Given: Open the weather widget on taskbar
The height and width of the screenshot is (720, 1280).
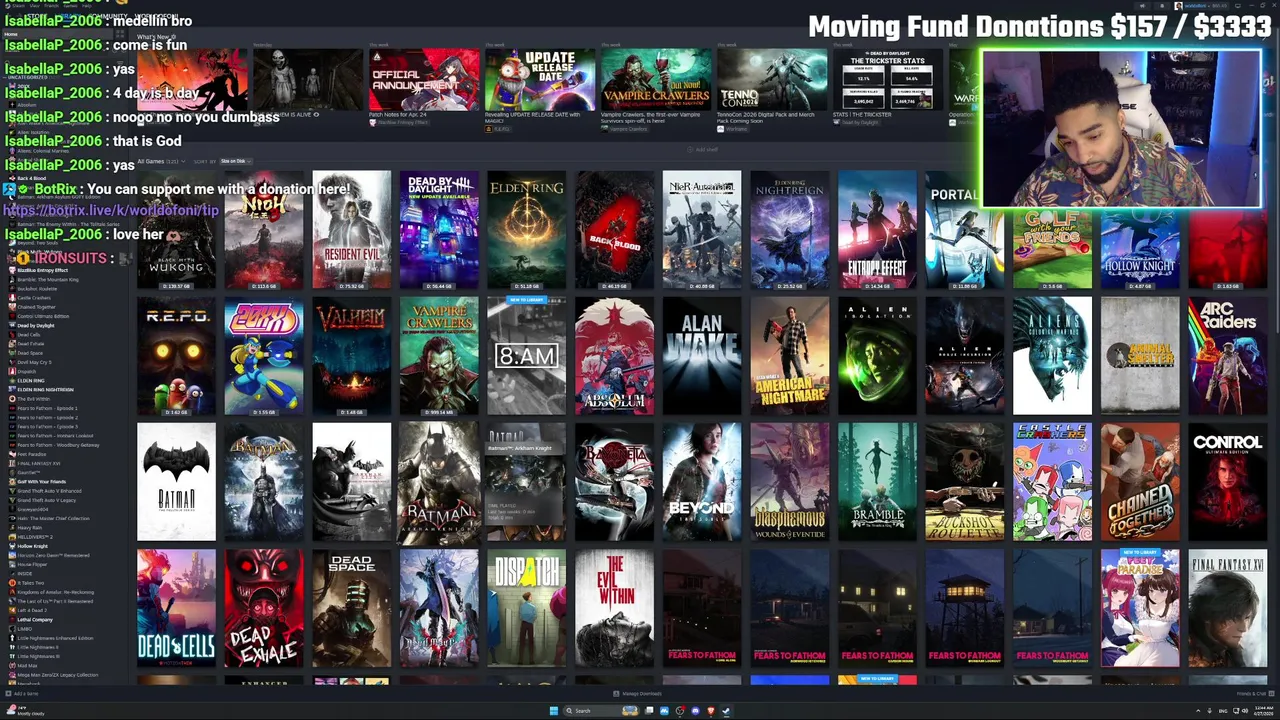Looking at the screenshot, I should 24,711.
